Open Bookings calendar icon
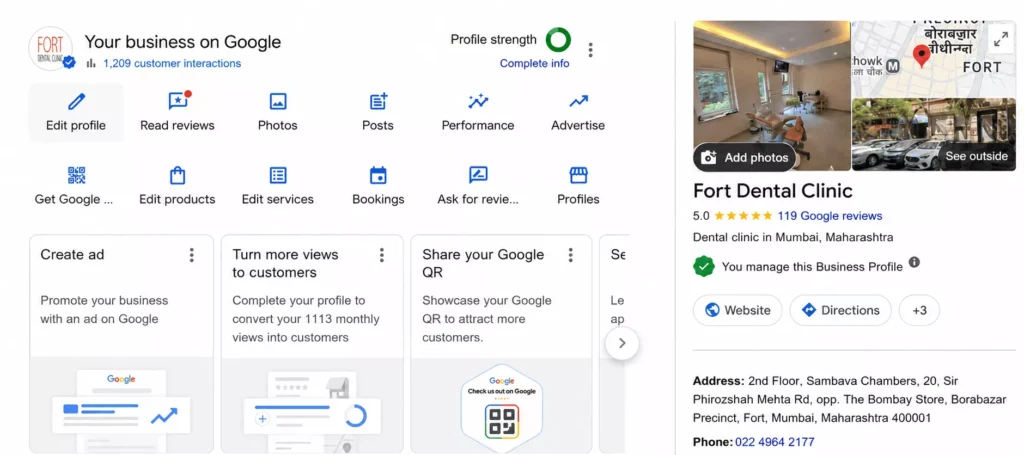The image size is (1024, 455). pyautogui.click(x=378, y=175)
